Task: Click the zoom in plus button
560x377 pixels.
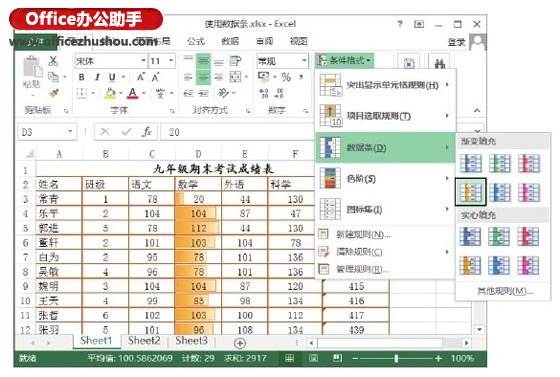Action: tap(438, 358)
